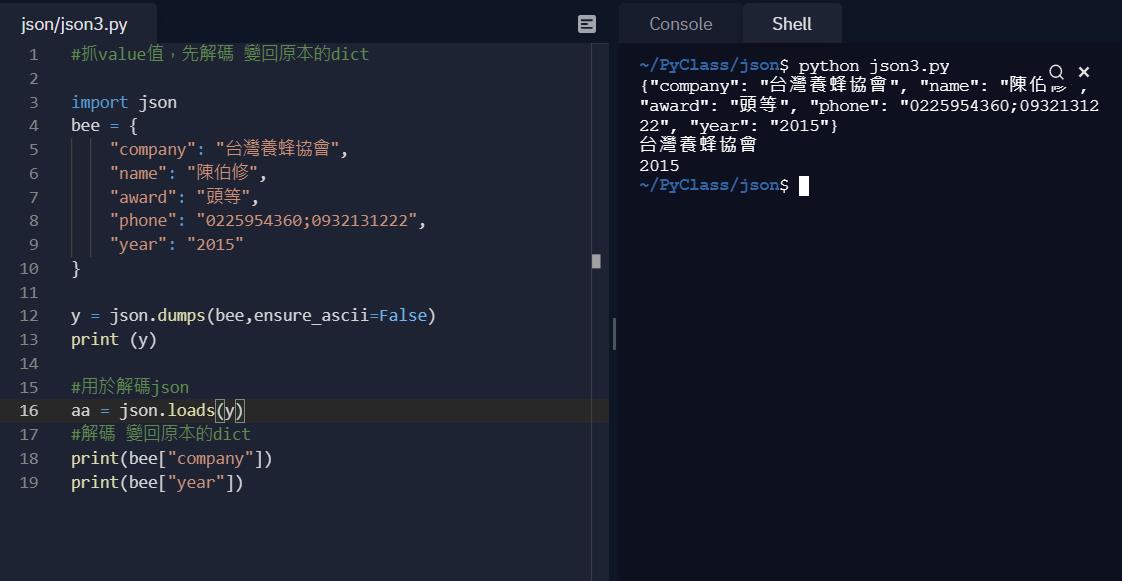Click the shell prompt after ~/PyClass/json$
This screenshot has width=1122, height=581.
coord(805,184)
